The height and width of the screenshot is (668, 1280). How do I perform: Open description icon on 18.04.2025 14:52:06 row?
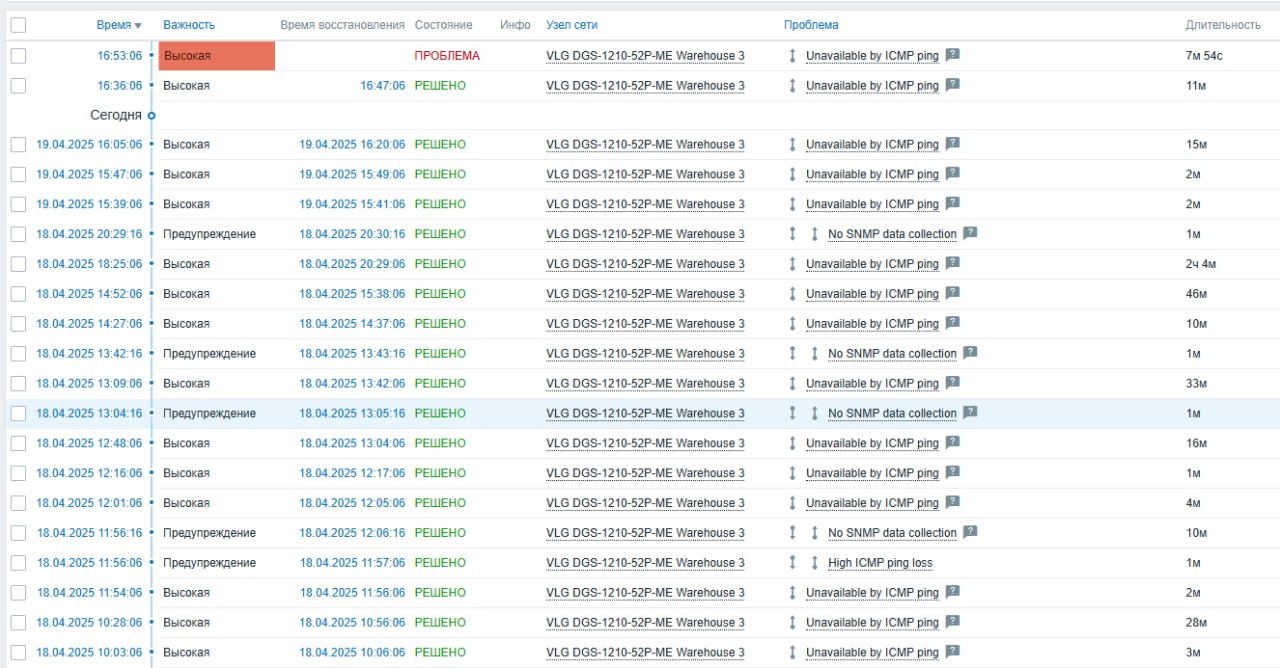pos(953,293)
